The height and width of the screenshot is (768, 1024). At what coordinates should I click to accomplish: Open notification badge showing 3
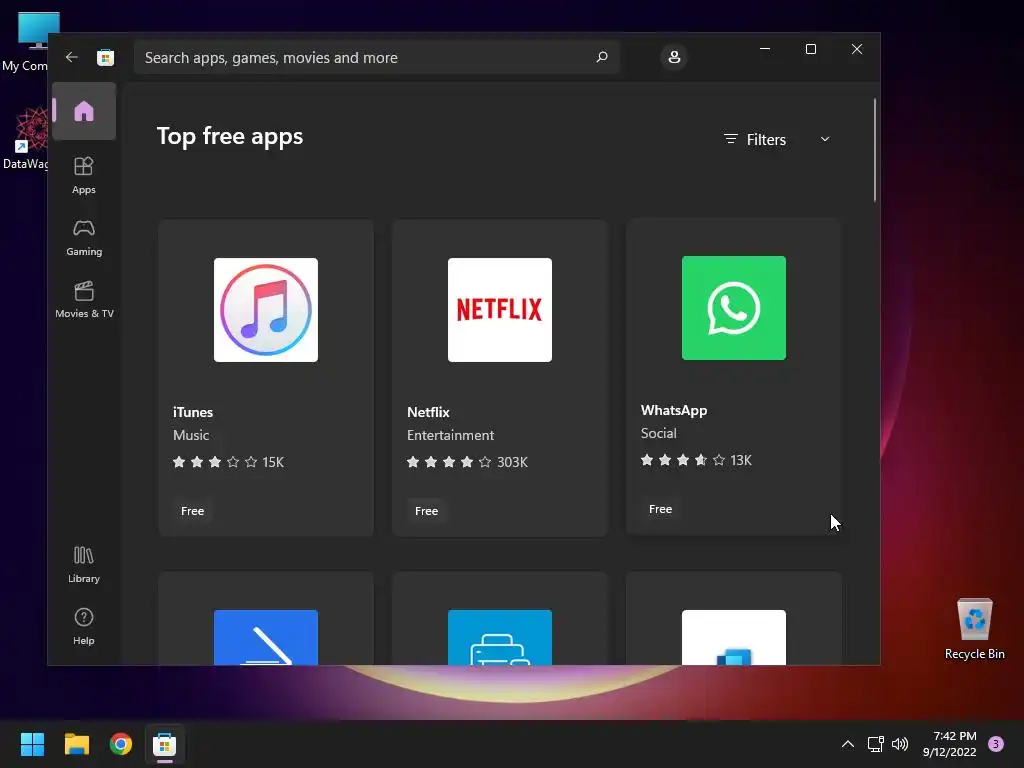996,744
